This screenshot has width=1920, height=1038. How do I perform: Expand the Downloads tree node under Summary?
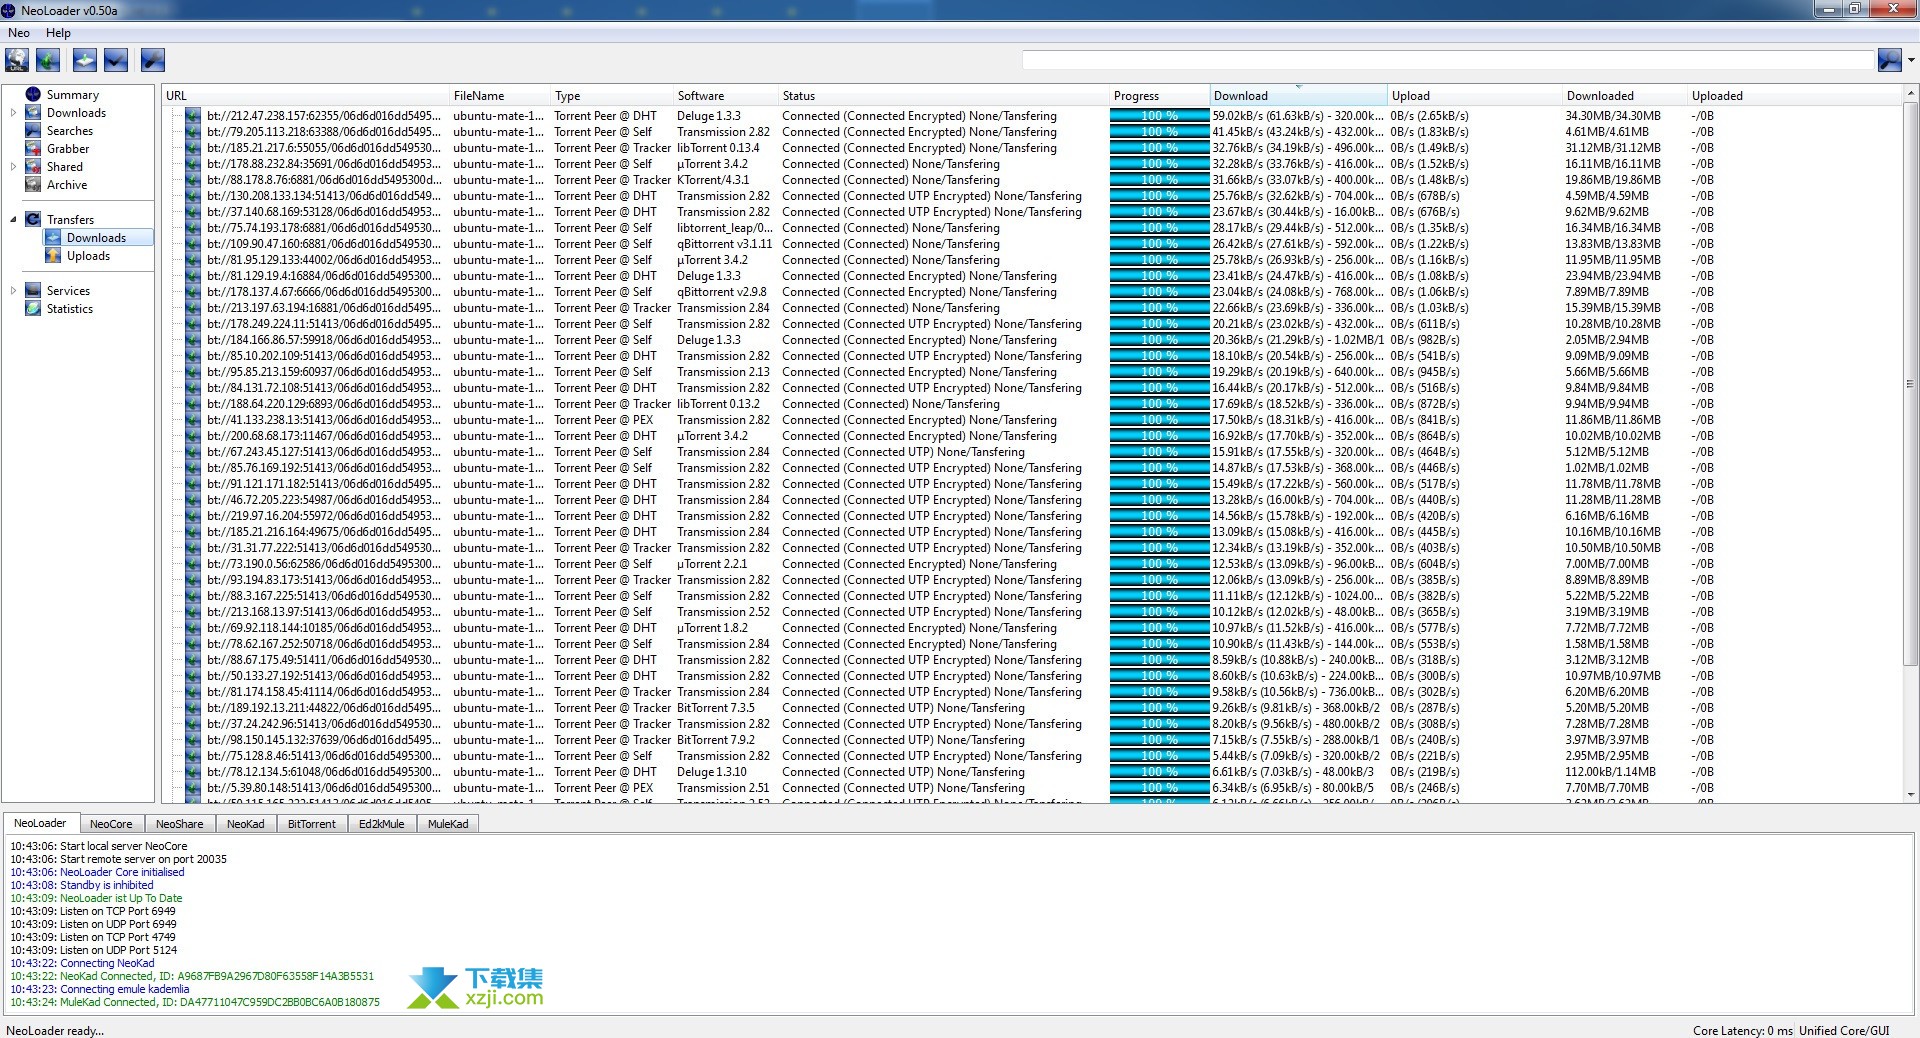click(13, 113)
